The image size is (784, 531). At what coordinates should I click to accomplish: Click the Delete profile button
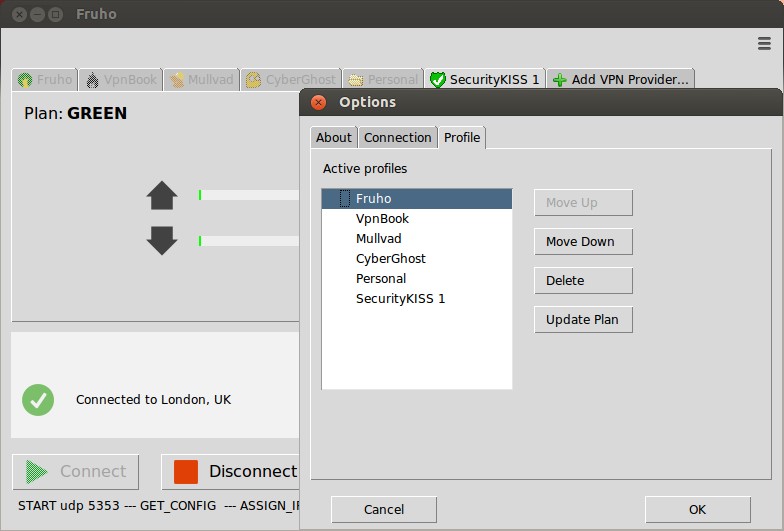tap(583, 281)
